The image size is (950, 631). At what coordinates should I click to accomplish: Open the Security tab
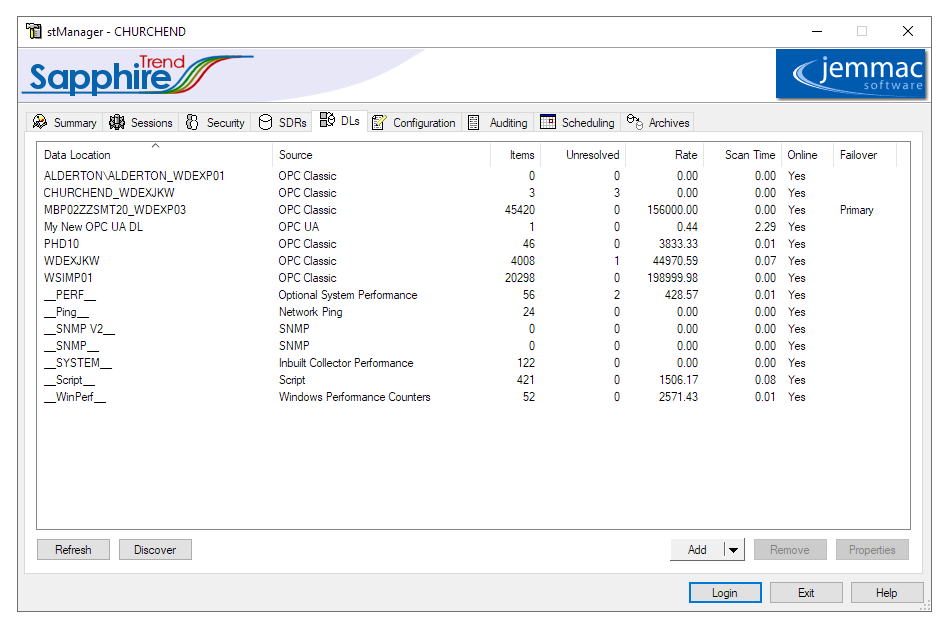pos(215,122)
